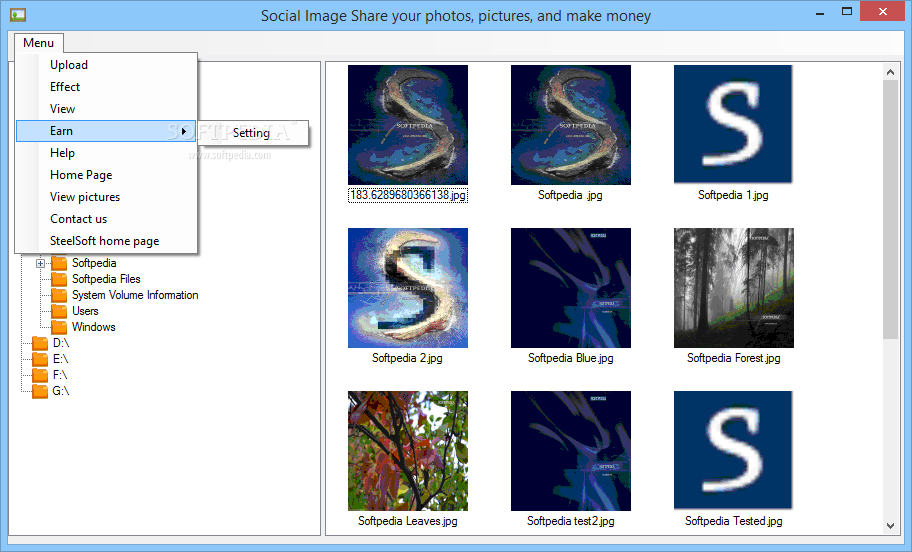Viewport: 912px width, 552px height.
Task: Expand the Softpedia folder tree node
Action: point(40,263)
